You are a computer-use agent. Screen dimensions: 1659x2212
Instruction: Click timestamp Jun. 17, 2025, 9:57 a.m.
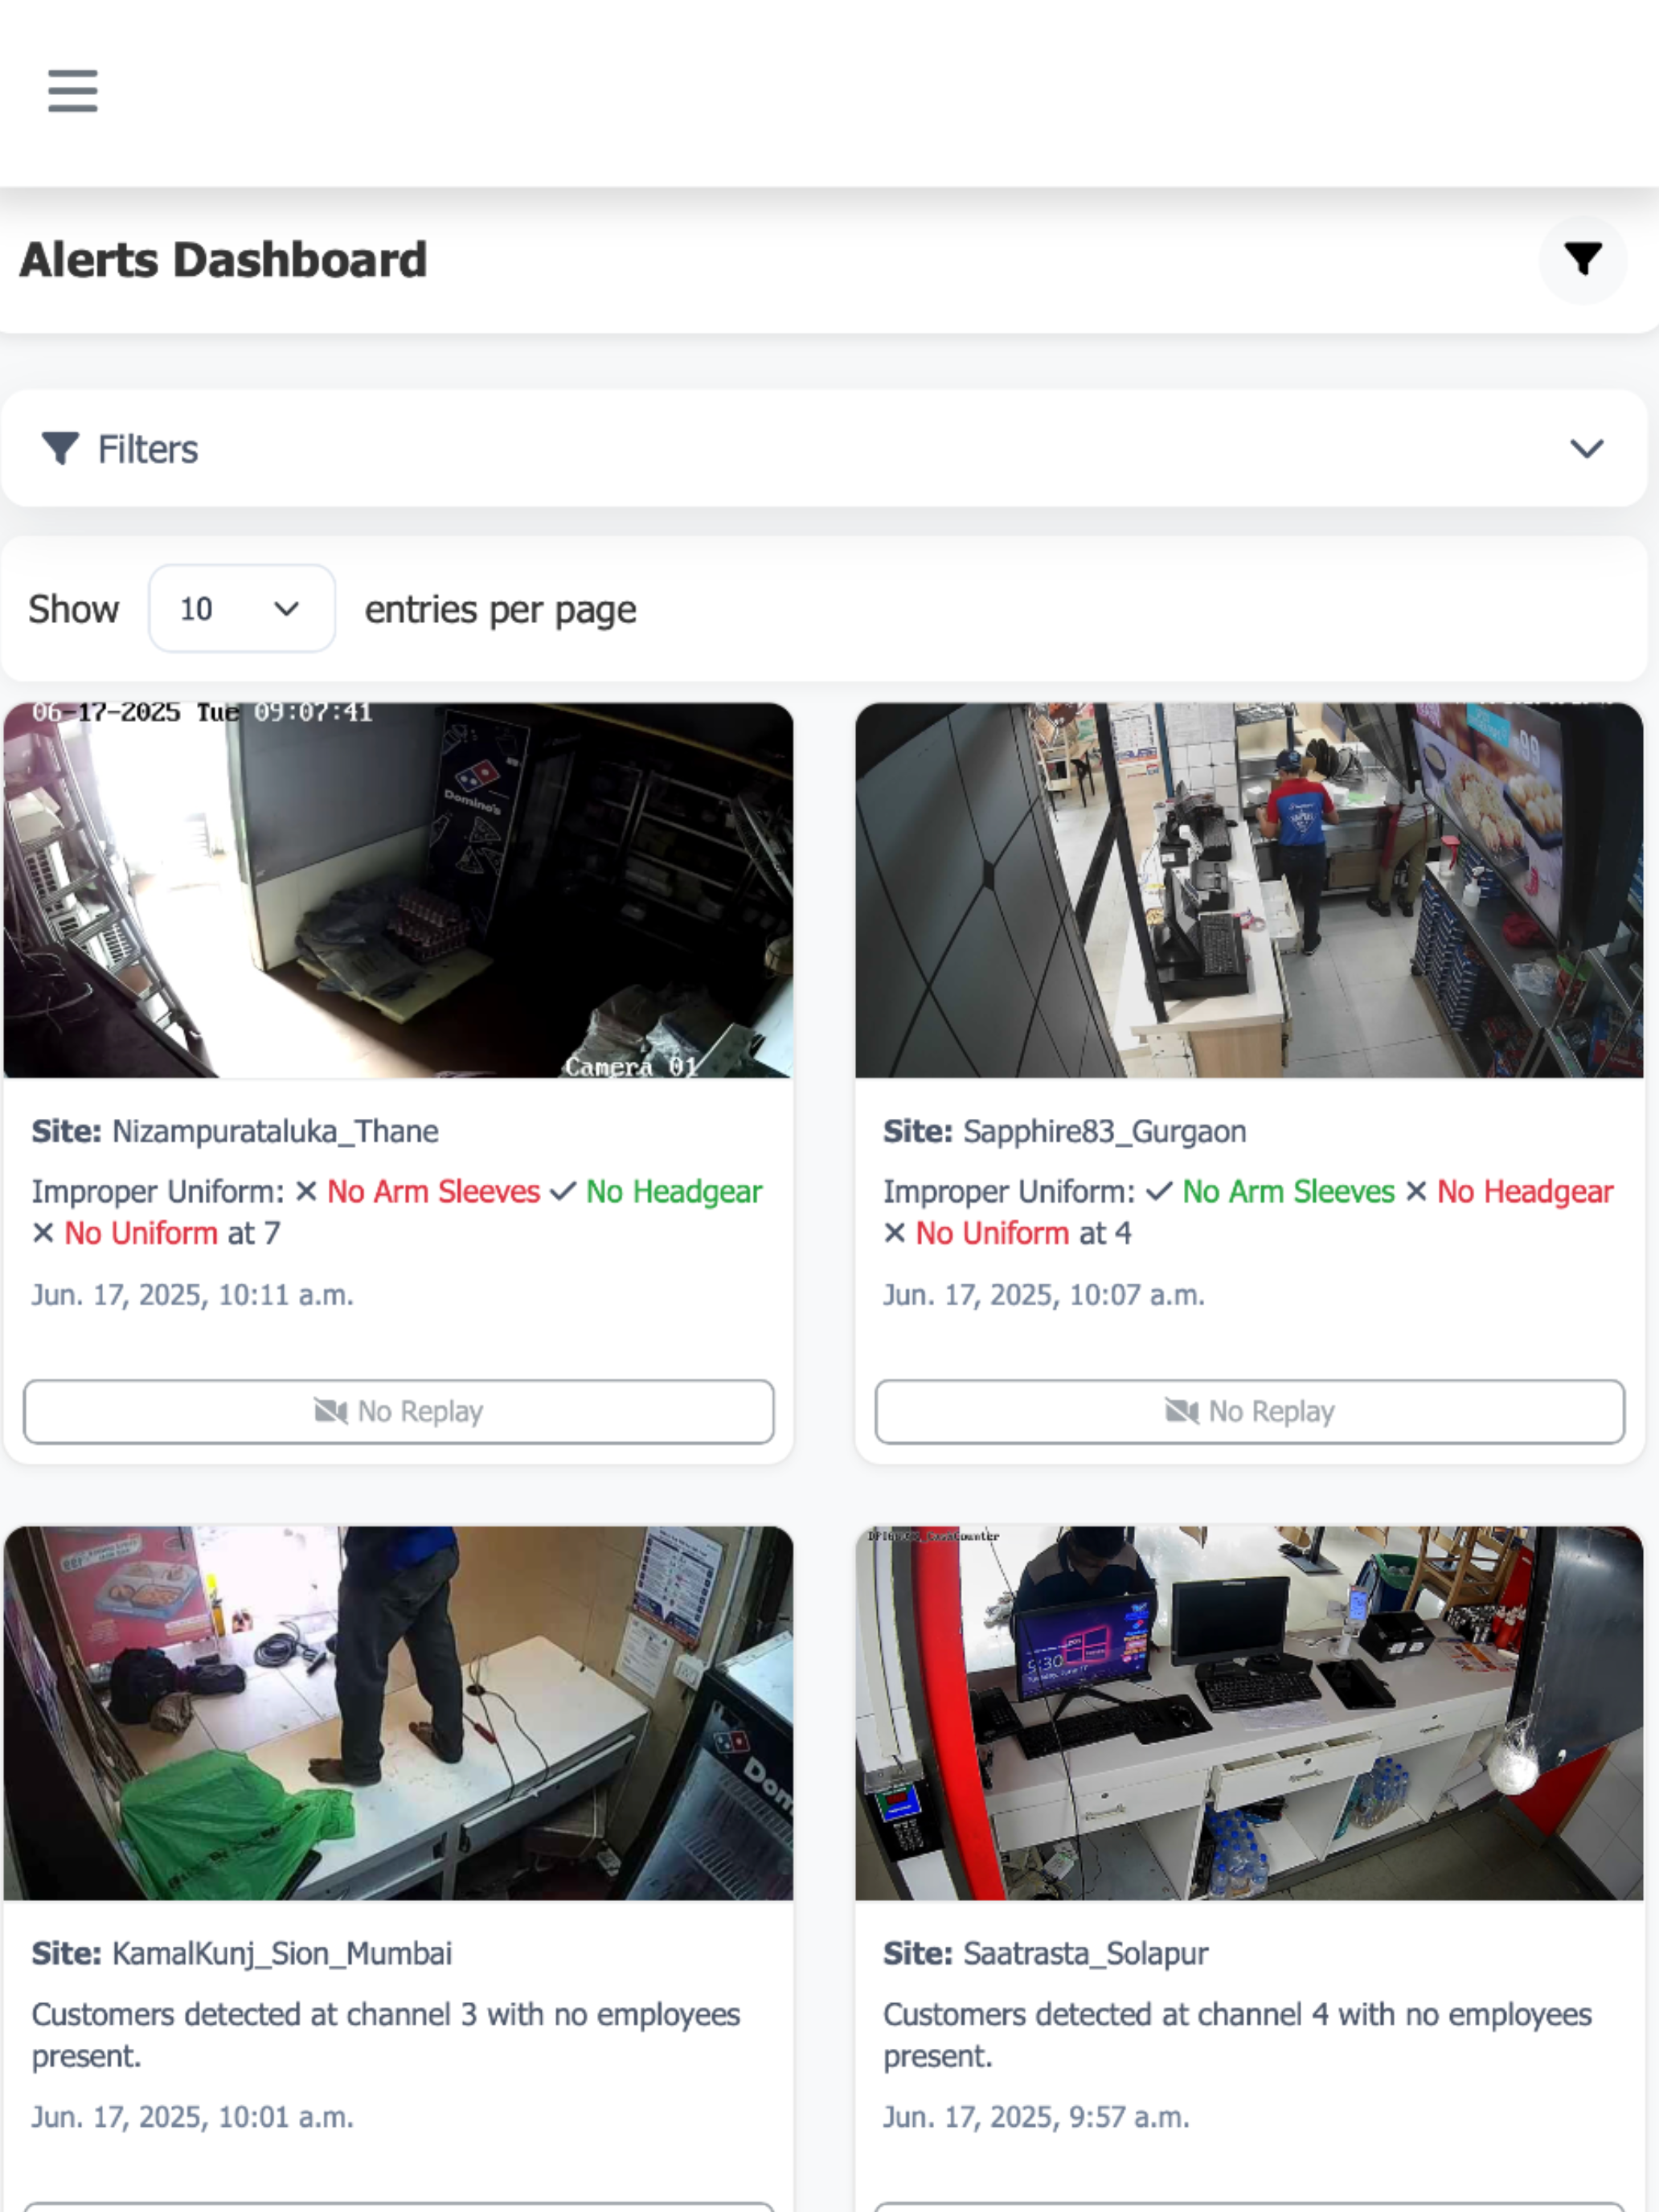click(x=1036, y=2117)
